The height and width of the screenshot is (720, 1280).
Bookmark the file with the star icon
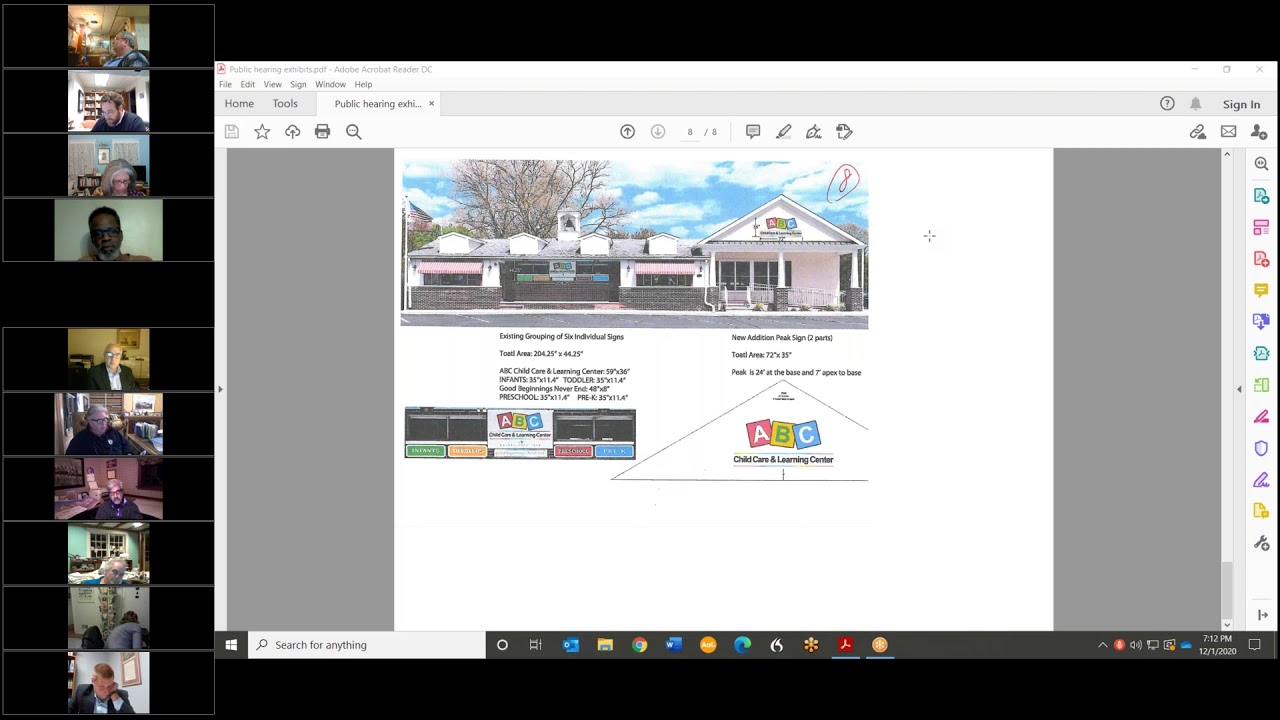click(262, 132)
